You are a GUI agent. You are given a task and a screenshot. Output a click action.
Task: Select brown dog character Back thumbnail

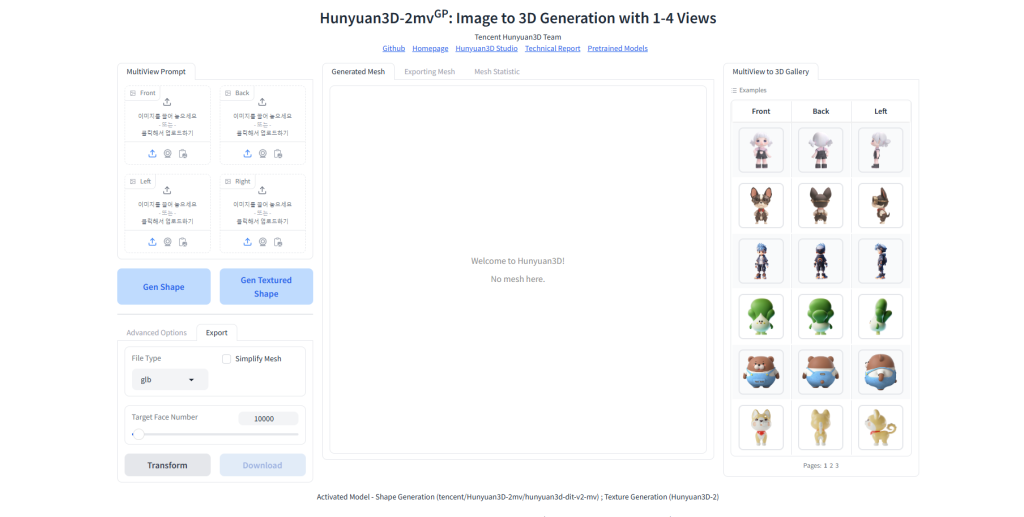pos(821,206)
